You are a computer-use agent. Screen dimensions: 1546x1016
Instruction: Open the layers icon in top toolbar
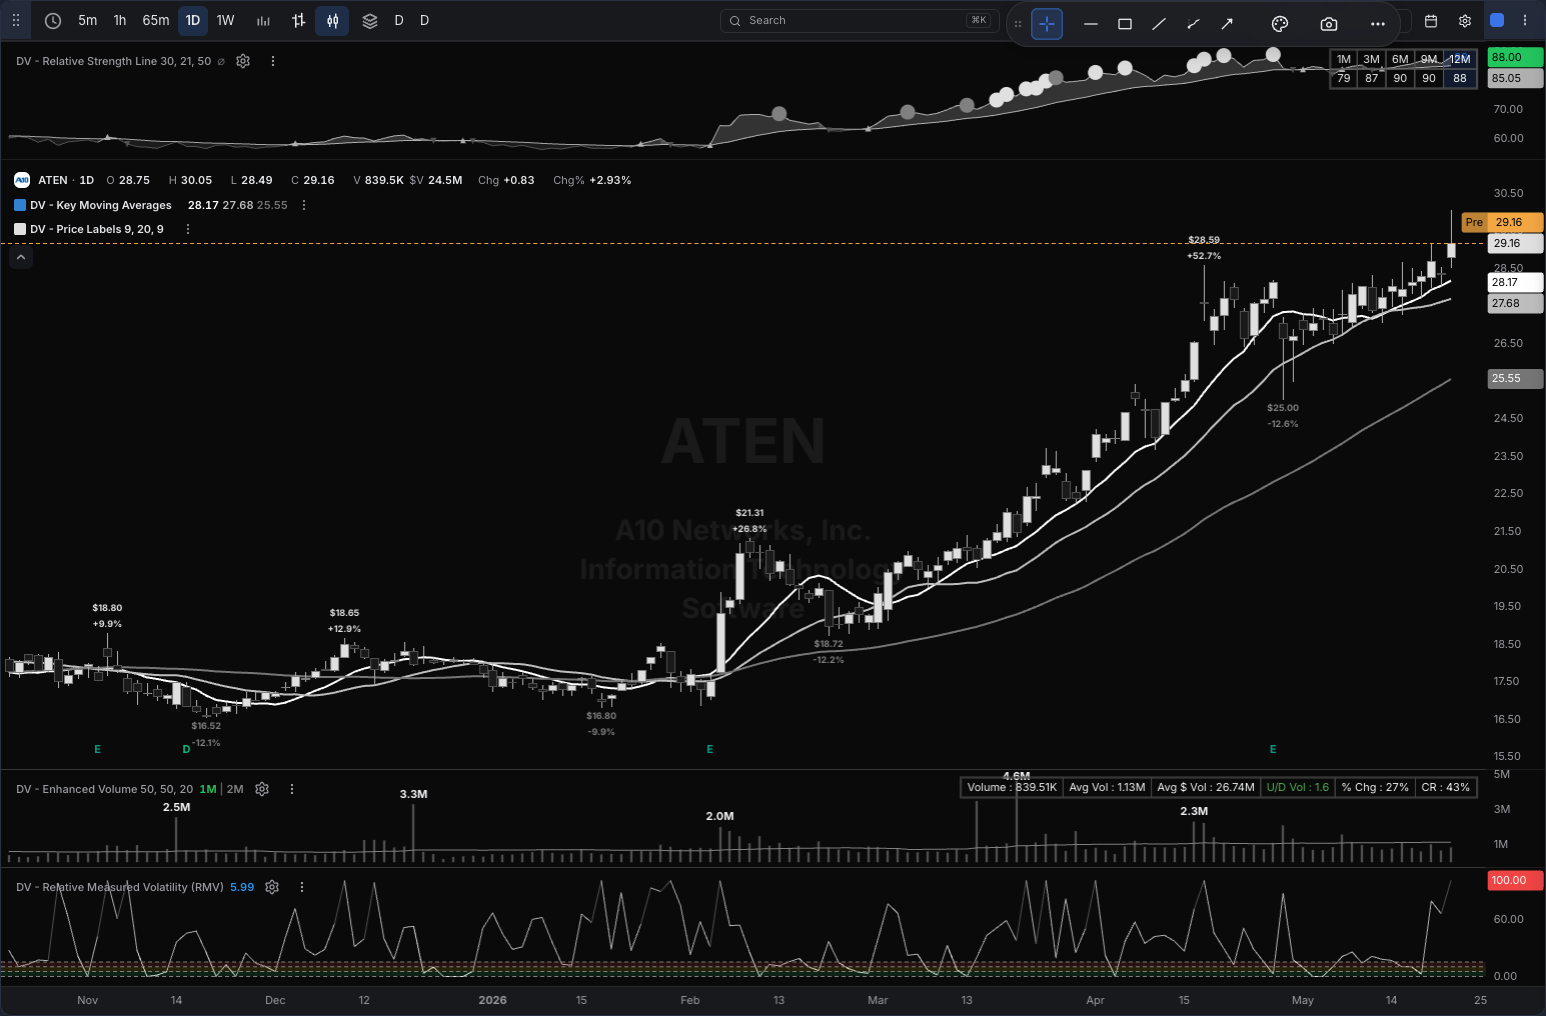pyautogui.click(x=370, y=20)
